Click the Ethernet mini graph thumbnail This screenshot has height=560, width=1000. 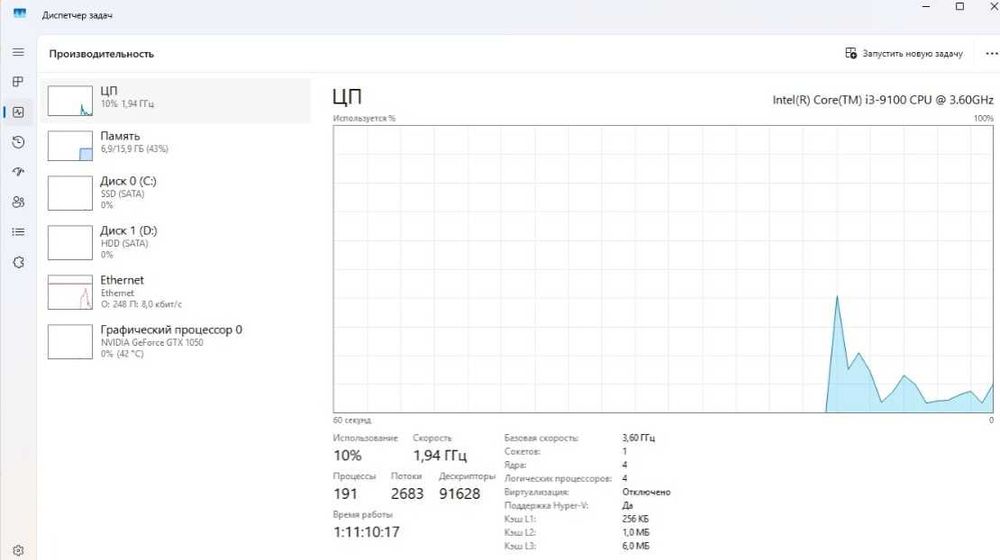tap(70, 292)
